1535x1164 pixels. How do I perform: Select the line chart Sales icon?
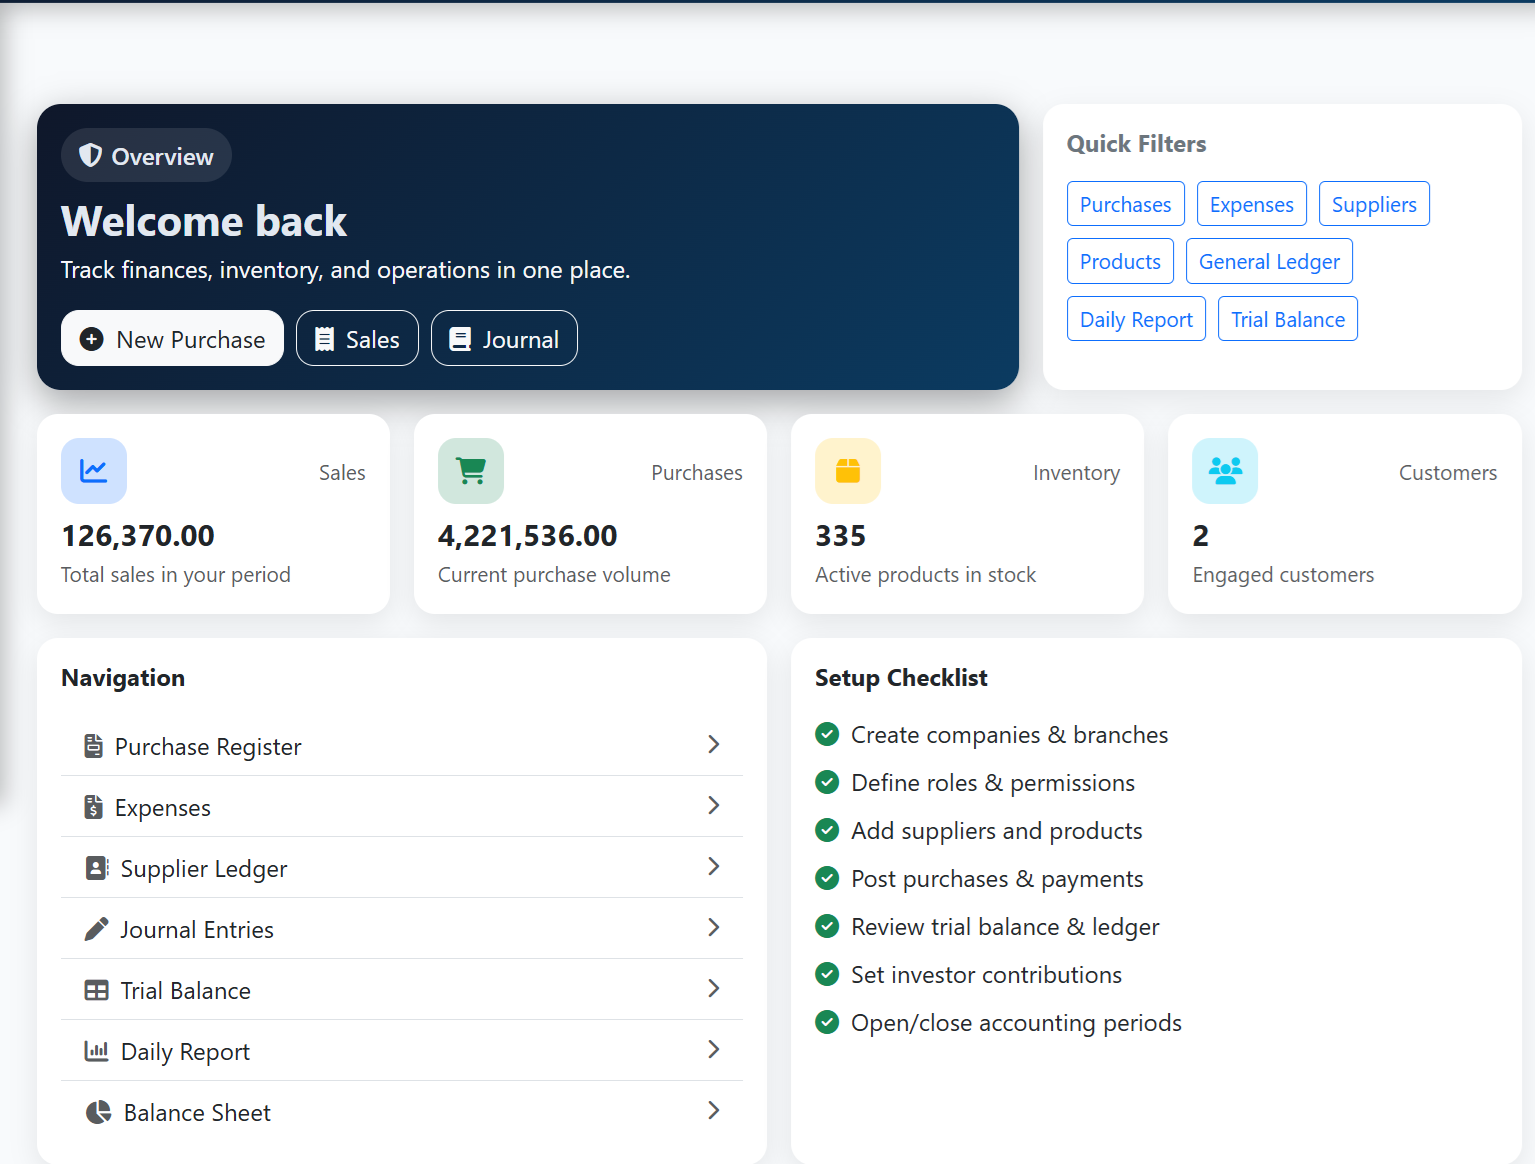click(x=93, y=470)
